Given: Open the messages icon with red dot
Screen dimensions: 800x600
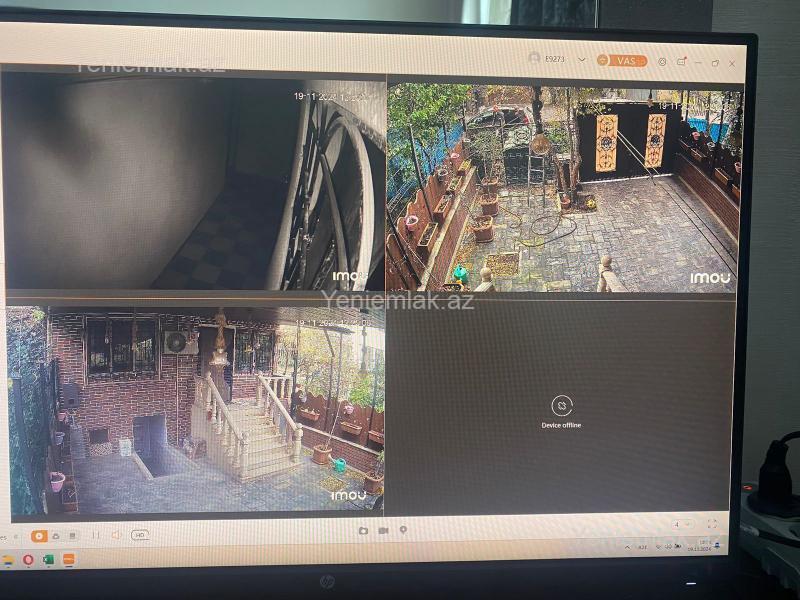Looking at the screenshot, I should pos(681,61).
